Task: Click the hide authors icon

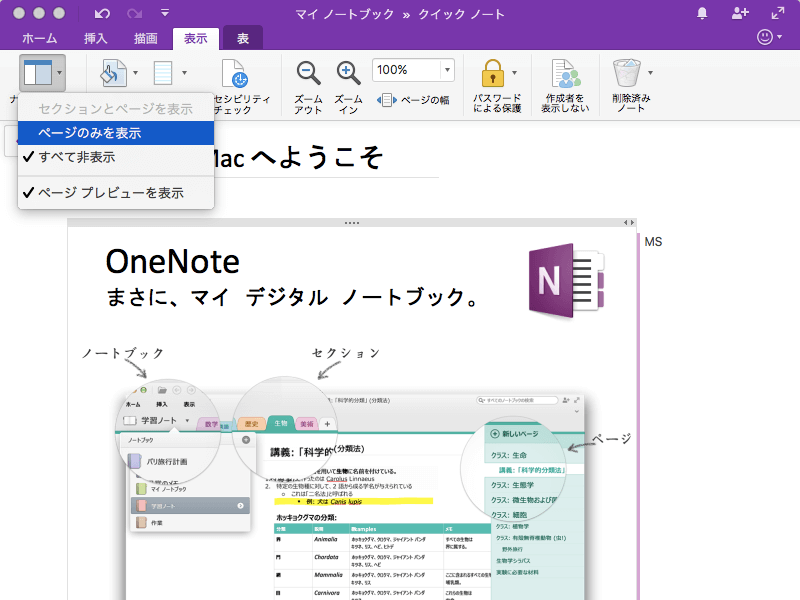Action: [566, 73]
